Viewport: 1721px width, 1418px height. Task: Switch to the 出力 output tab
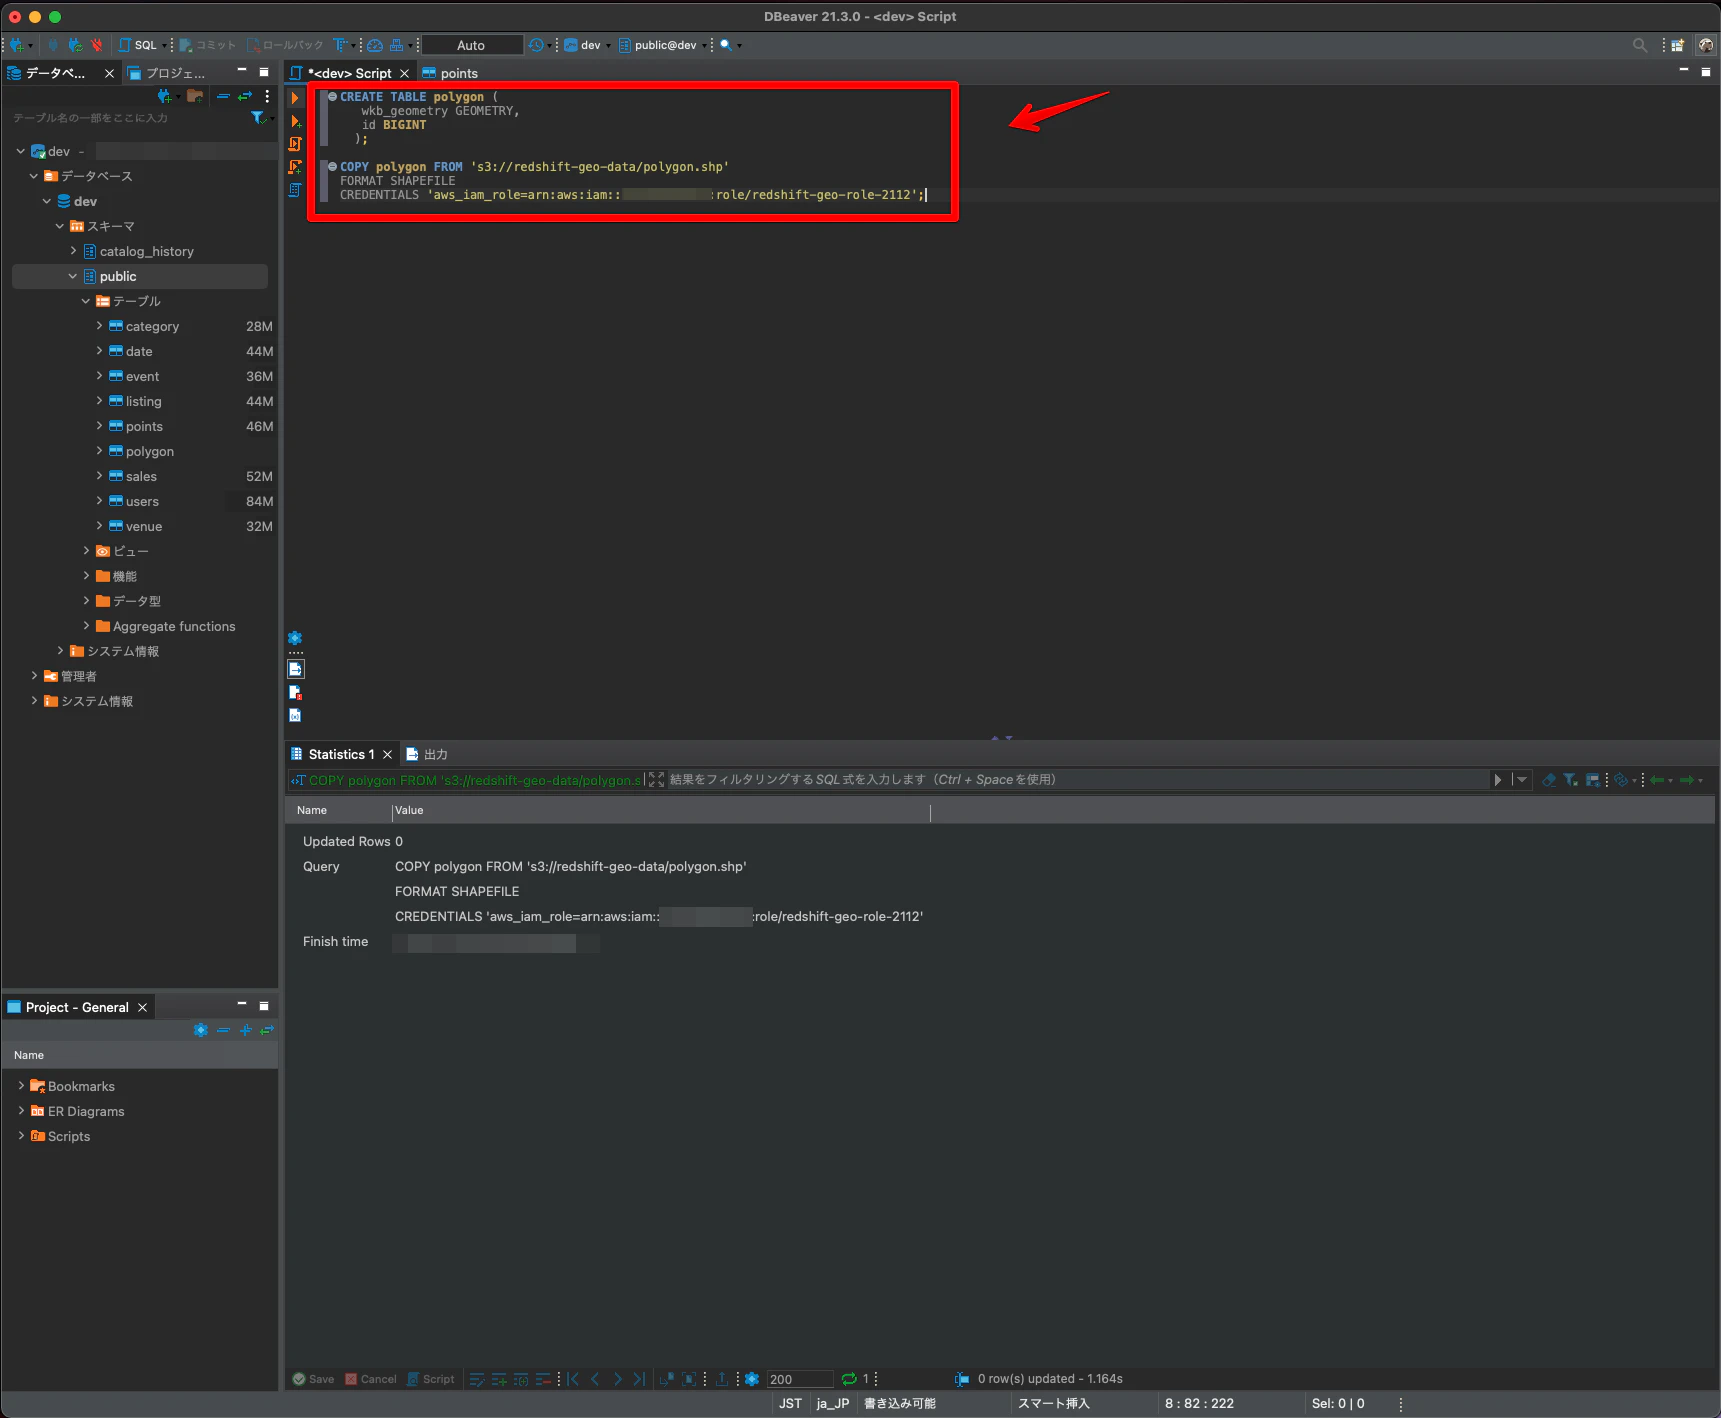pyautogui.click(x=427, y=754)
